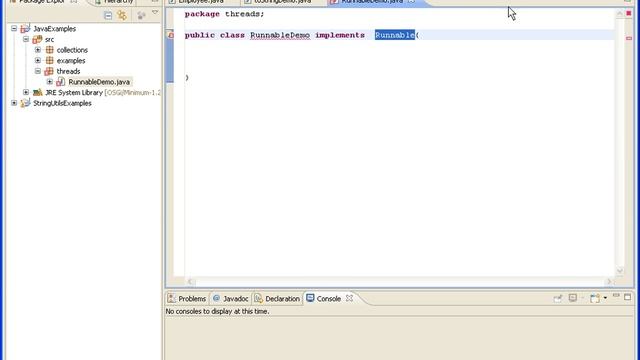Switch to the Javadoc tab
This screenshot has height=360, width=640.
pos(231,299)
